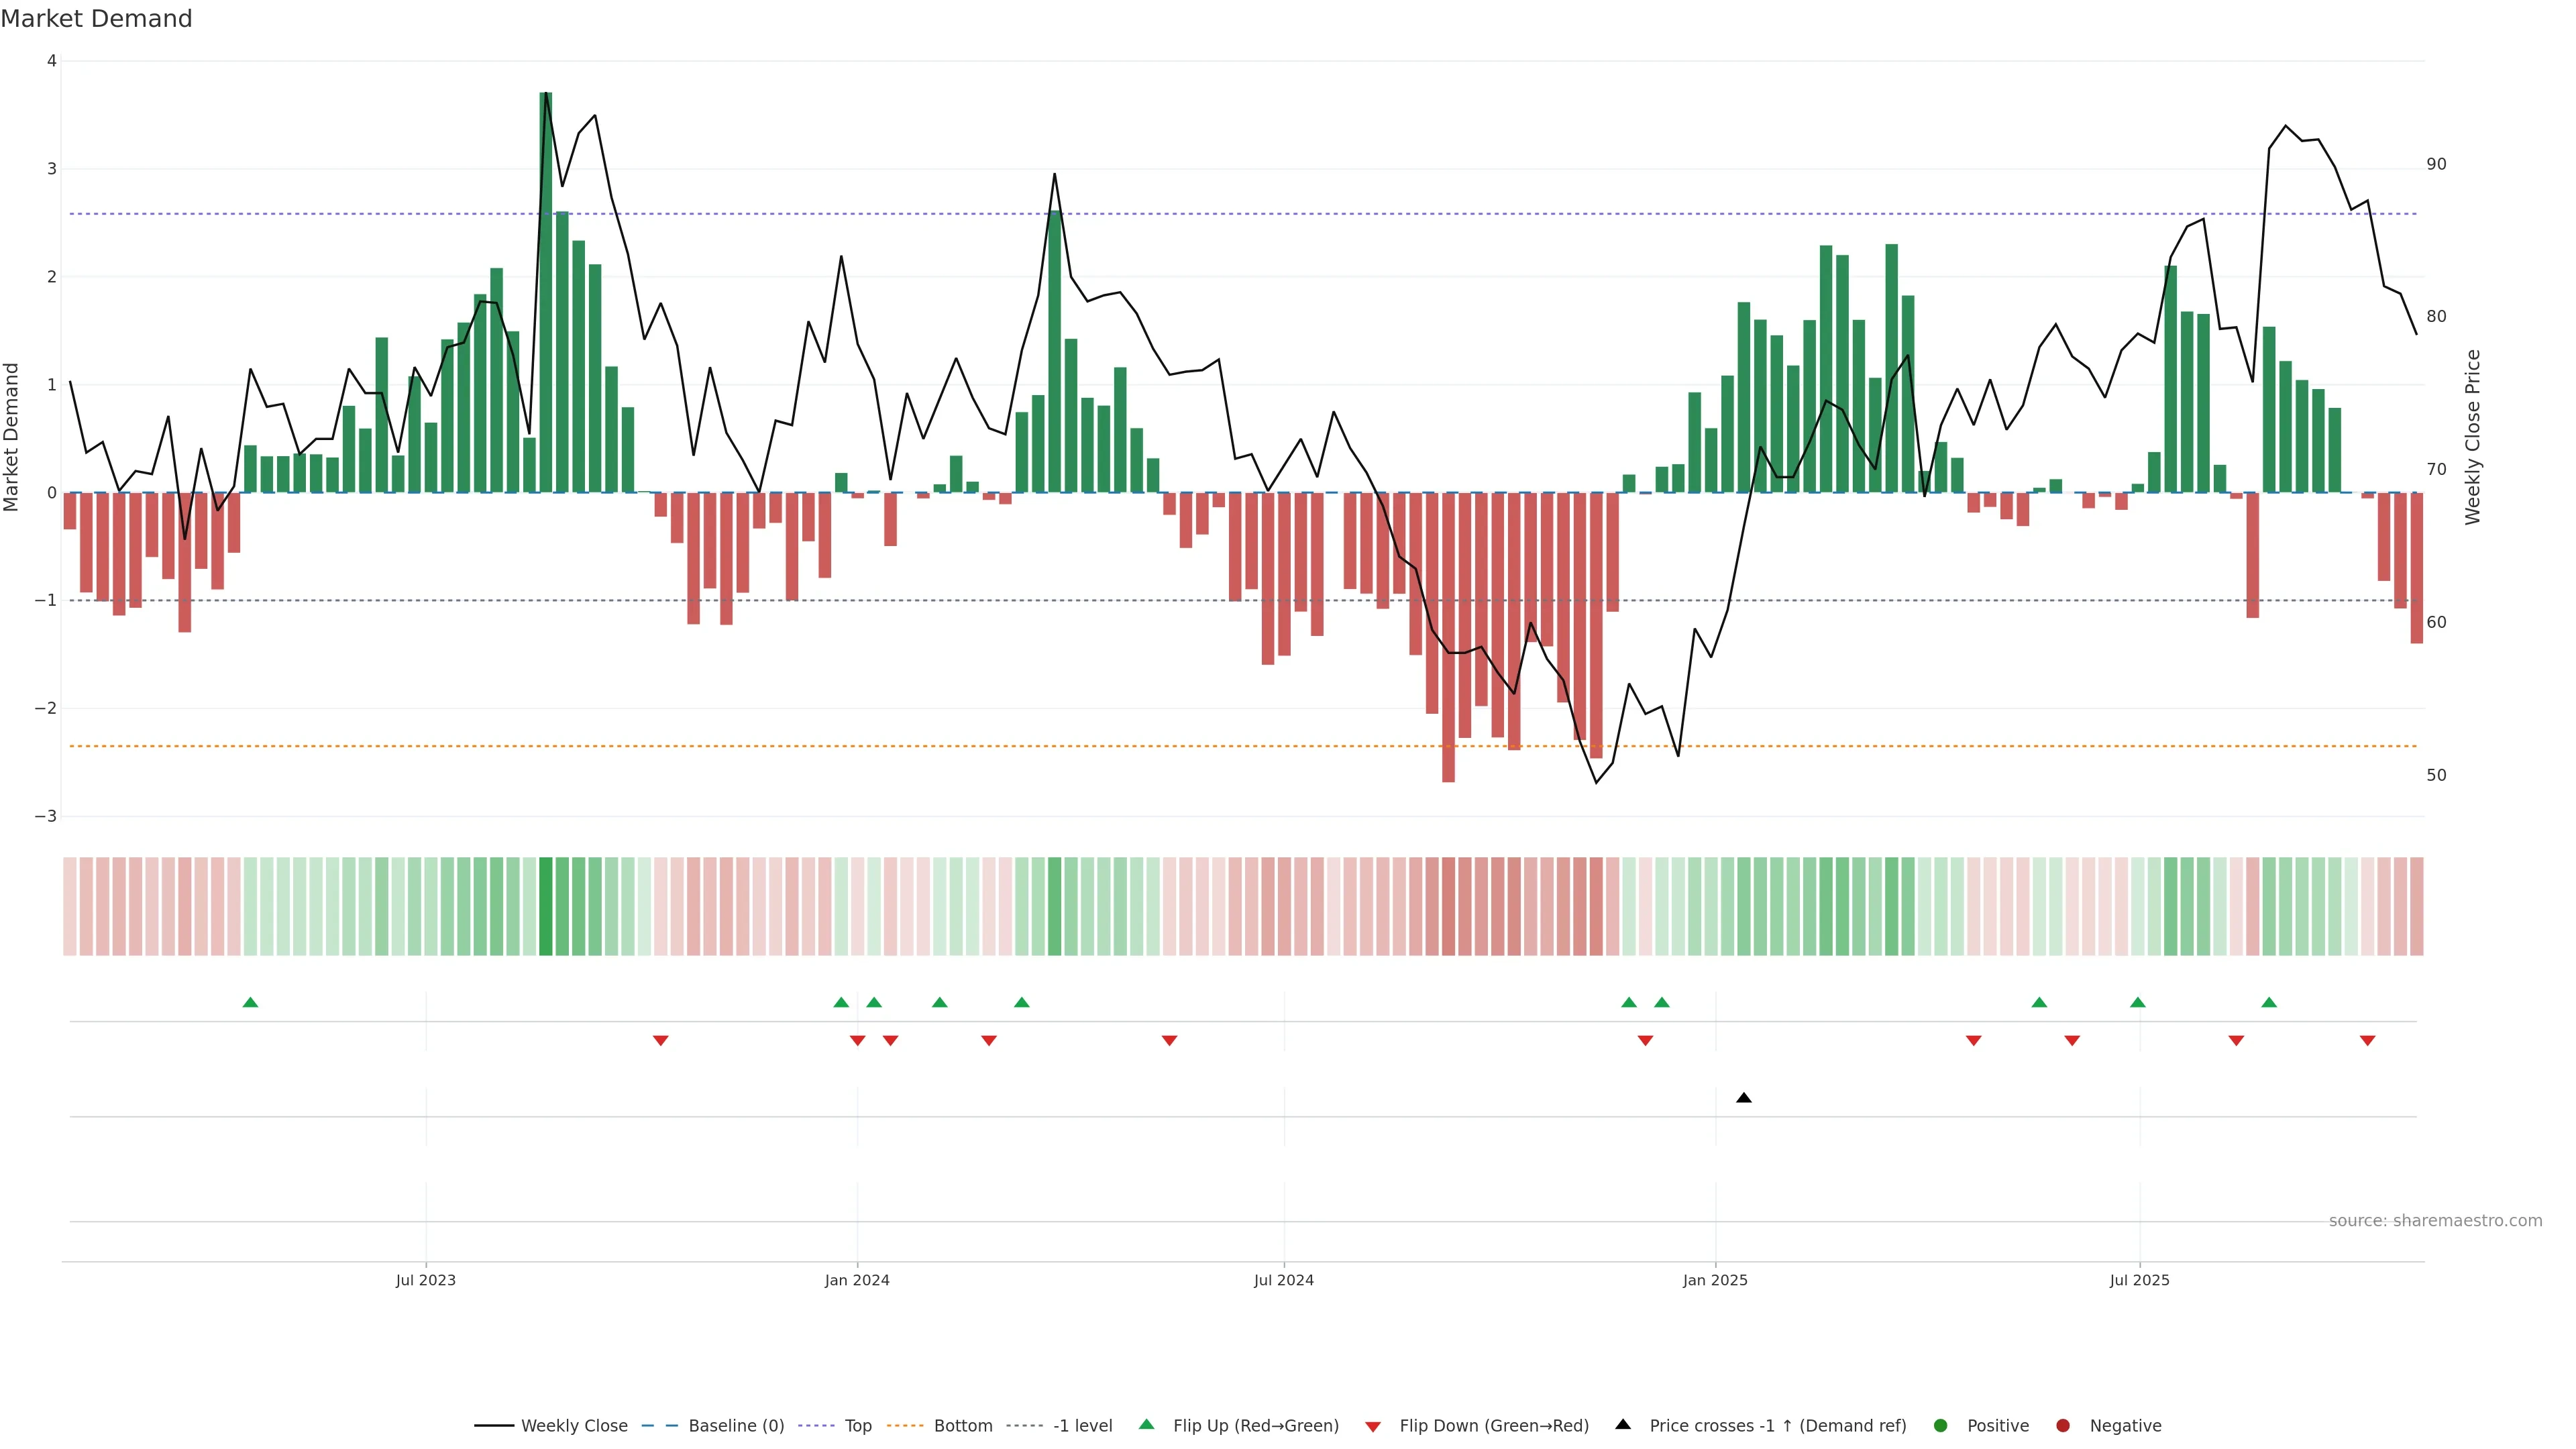
Task: Click the Market Demand chart title
Action: (96, 19)
